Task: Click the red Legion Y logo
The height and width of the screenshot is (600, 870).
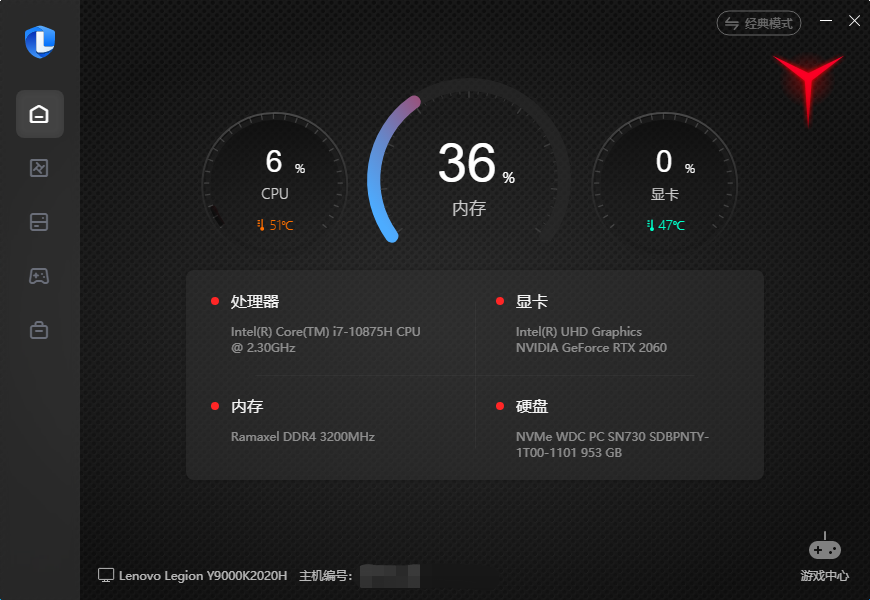Action: click(x=808, y=90)
